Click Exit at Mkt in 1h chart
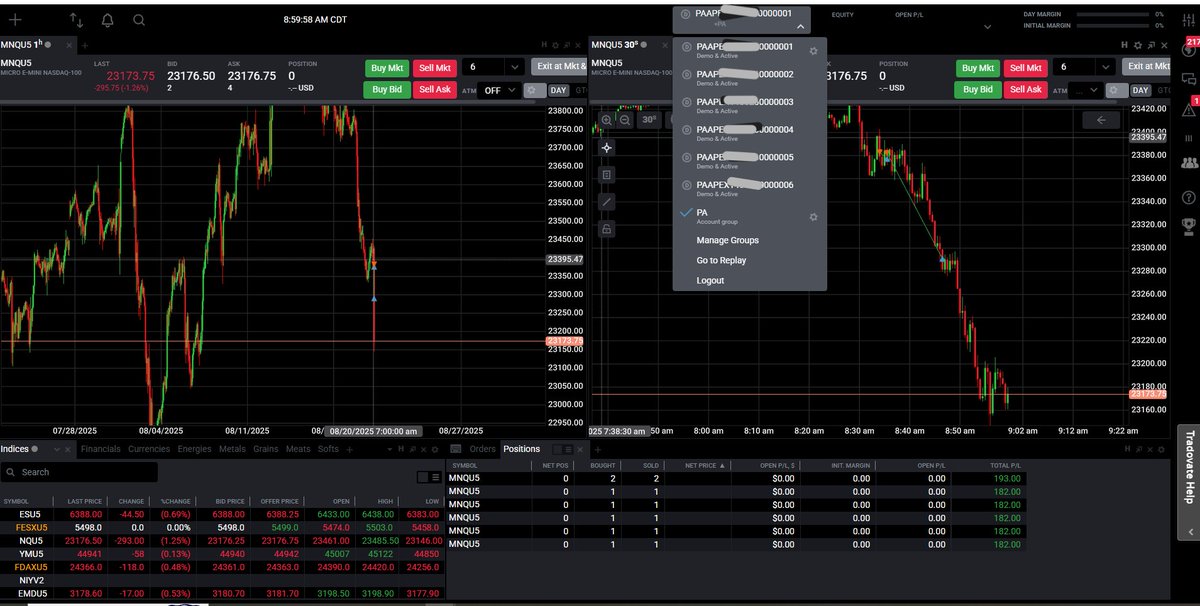1200x606 pixels. click(x=558, y=67)
